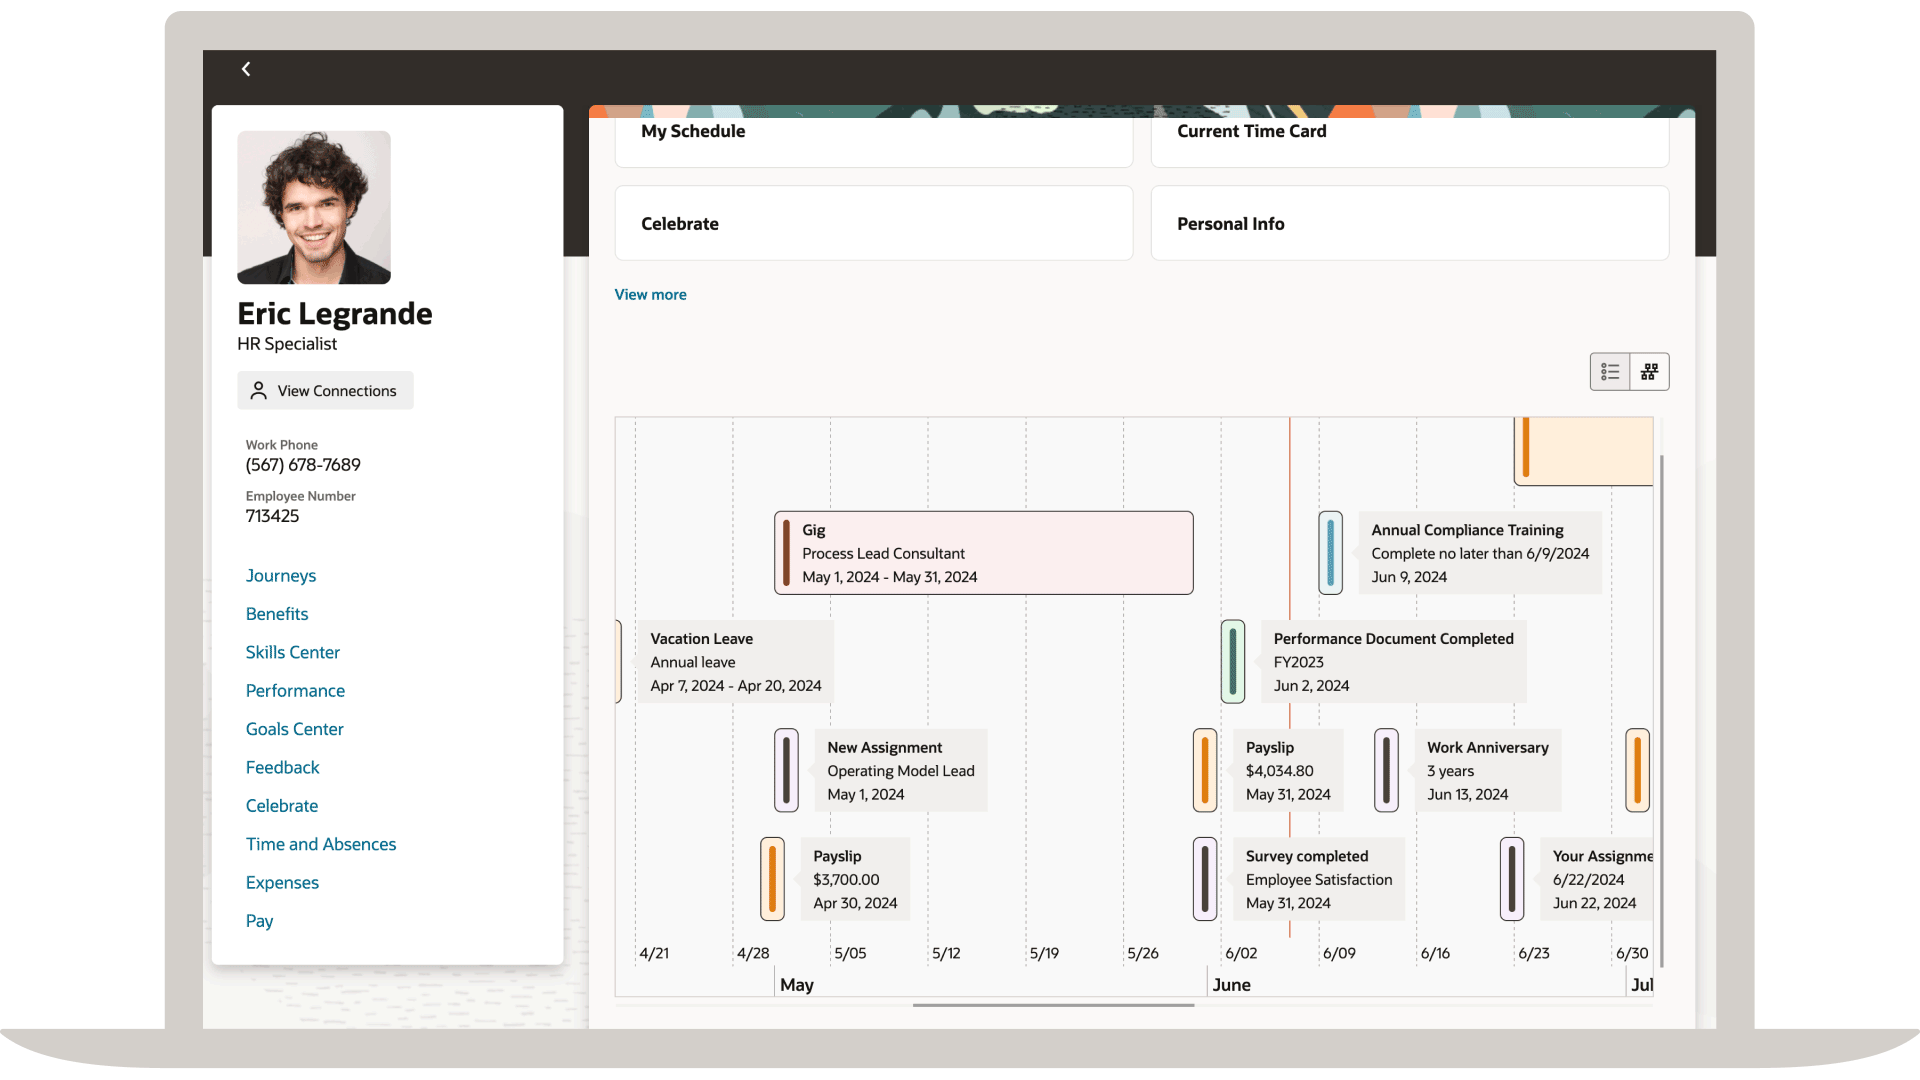
Task: Switch to list view toggle
Action: pos(1610,372)
